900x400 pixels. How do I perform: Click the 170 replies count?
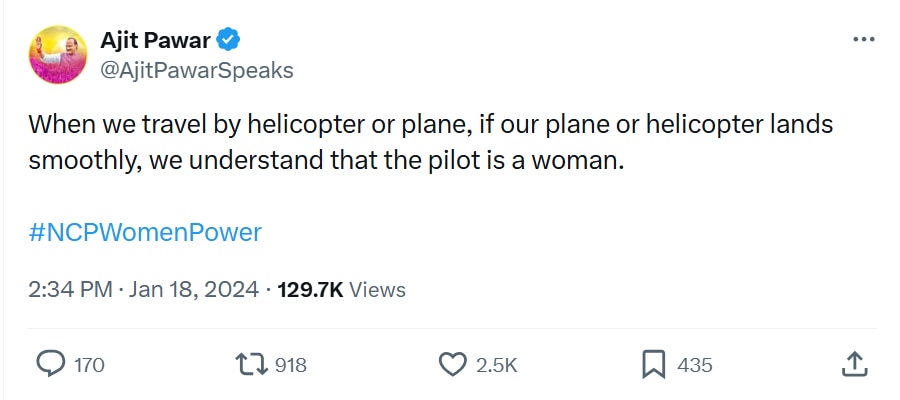click(x=89, y=366)
